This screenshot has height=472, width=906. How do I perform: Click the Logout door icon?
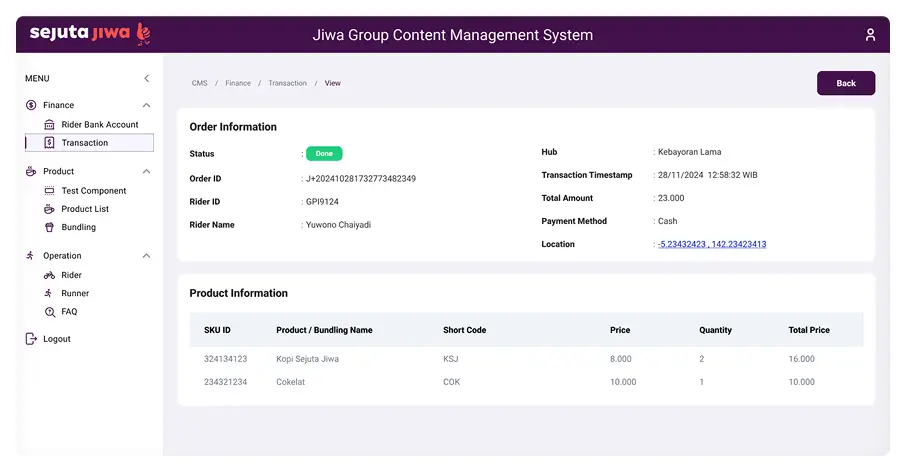click(x=31, y=339)
